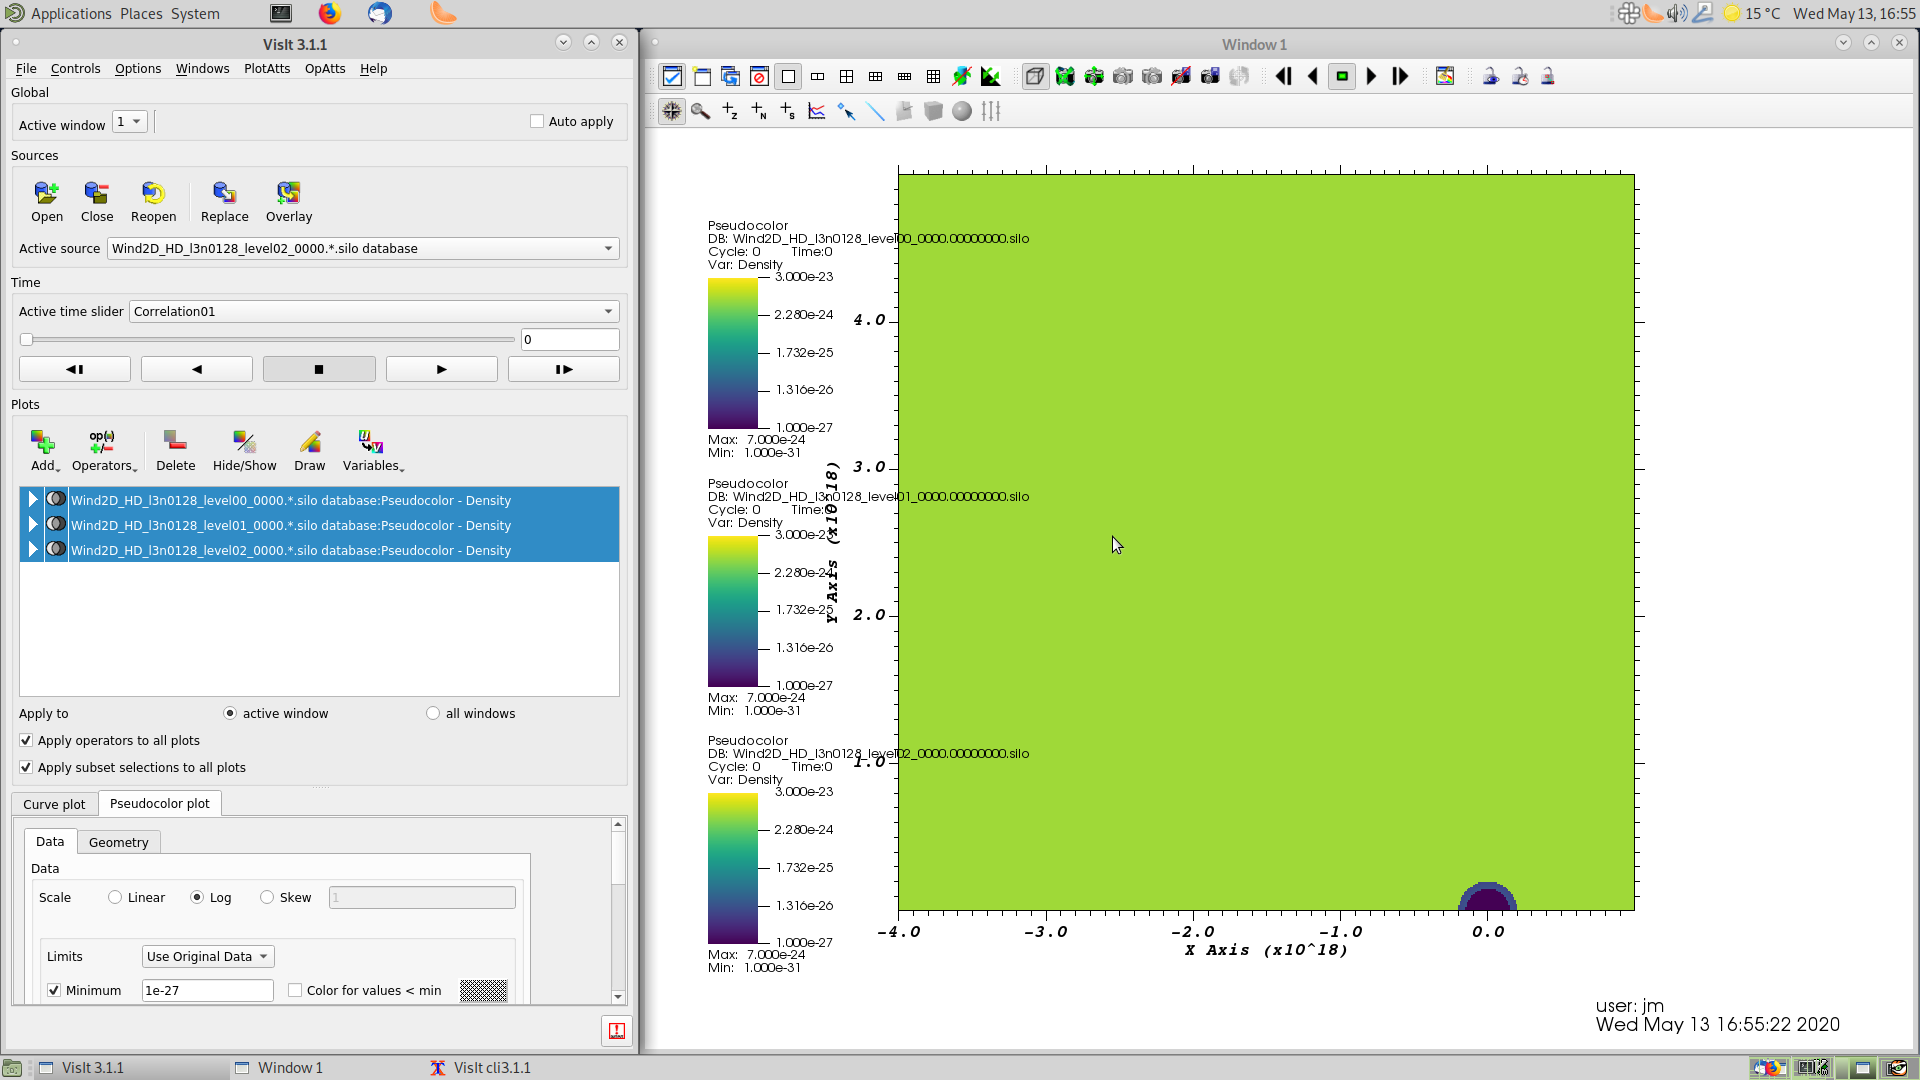The height and width of the screenshot is (1080, 1920).
Task: Open the plot colors spreadsheet icon on playback toolbar
Action: point(1446,76)
